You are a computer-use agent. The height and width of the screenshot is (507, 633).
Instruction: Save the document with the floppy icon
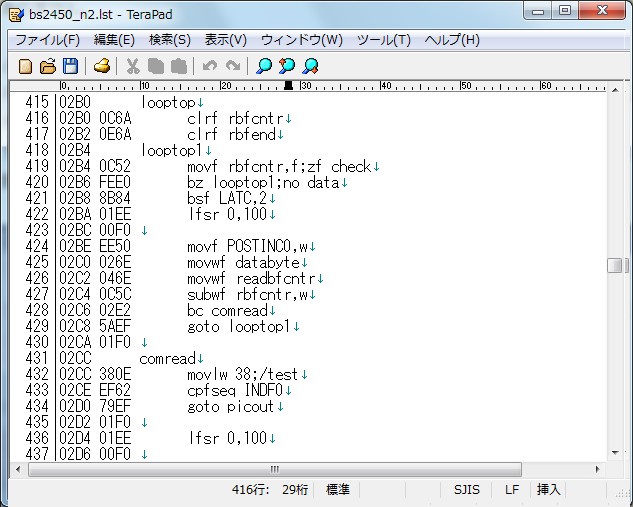point(70,67)
